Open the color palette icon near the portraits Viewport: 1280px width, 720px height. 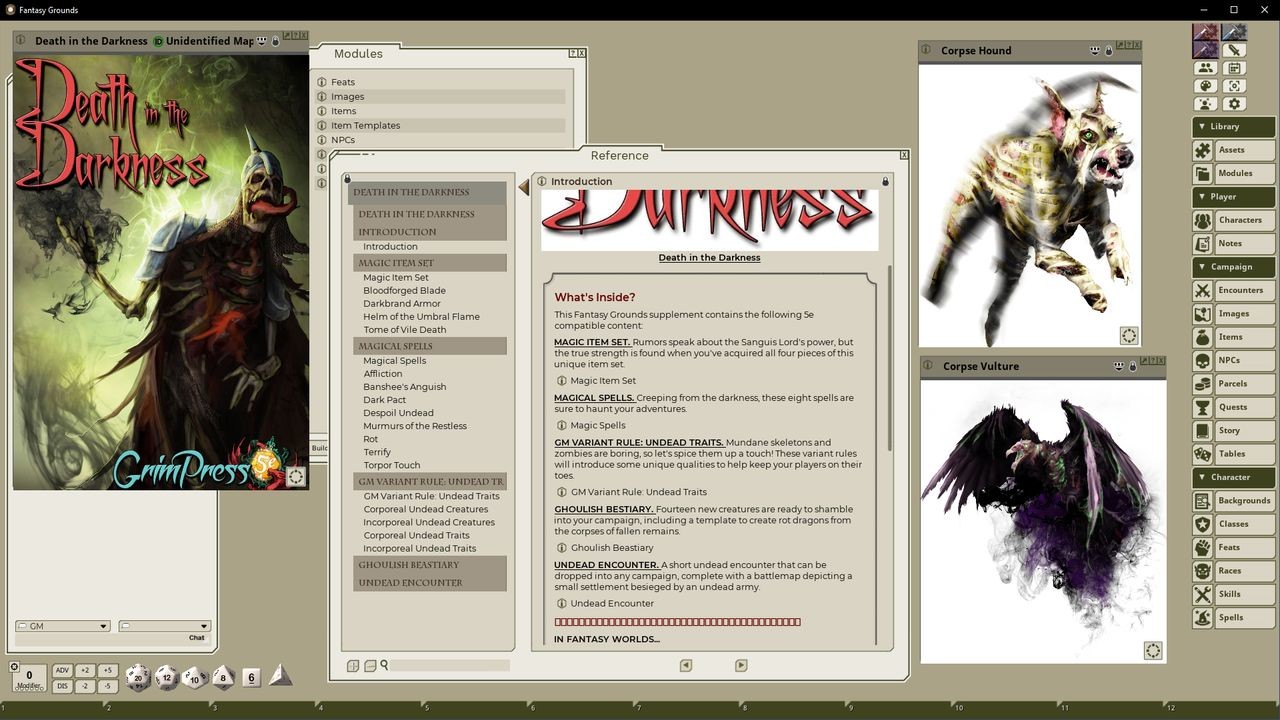point(1205,85)
